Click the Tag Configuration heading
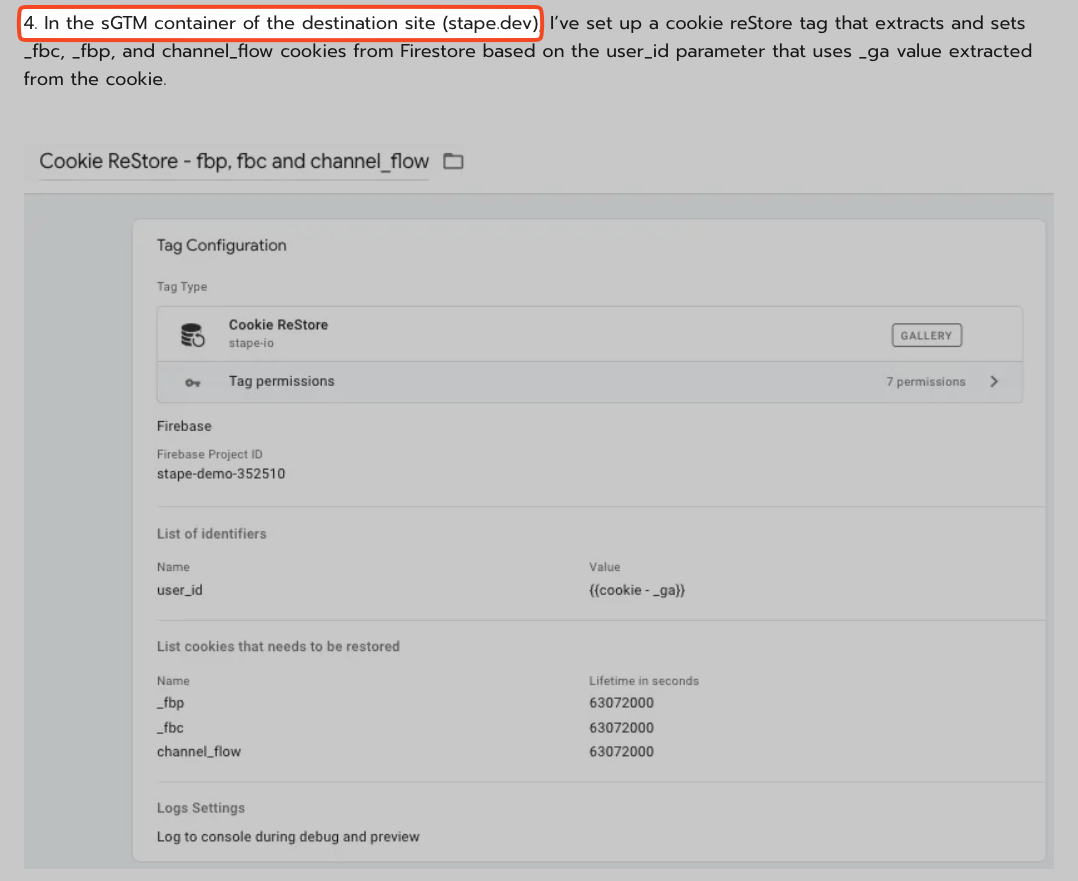 (x=221, y=246)
